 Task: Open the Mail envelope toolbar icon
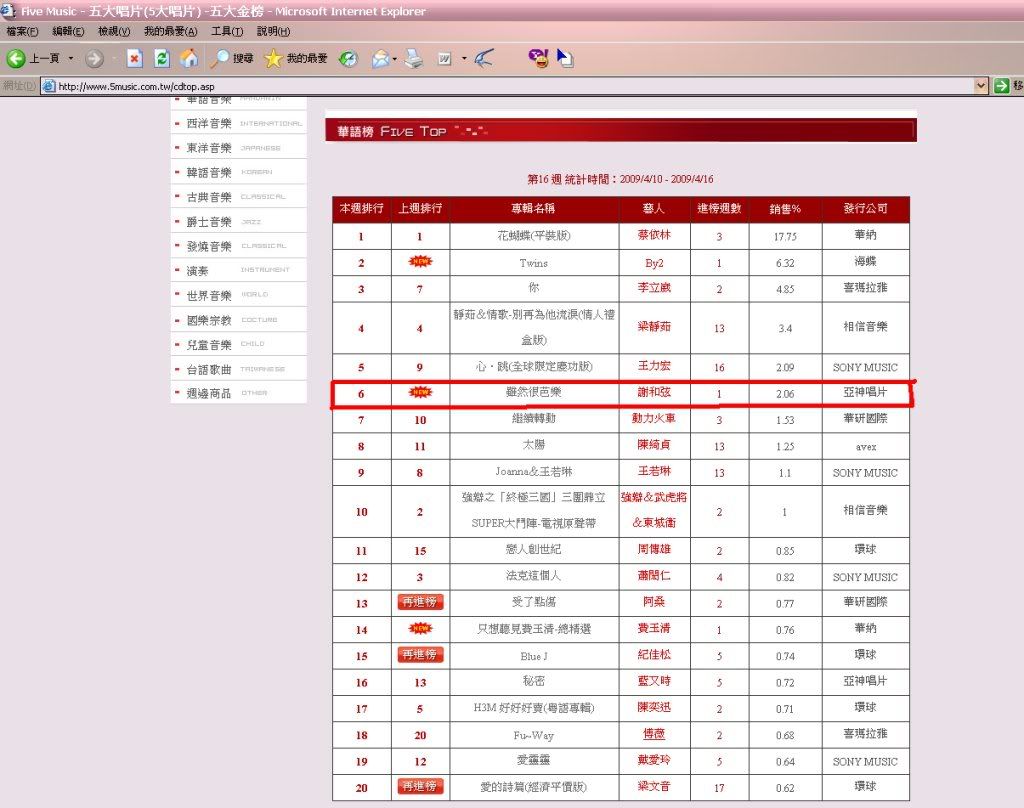pyautogui.click(x=381, y=59)
